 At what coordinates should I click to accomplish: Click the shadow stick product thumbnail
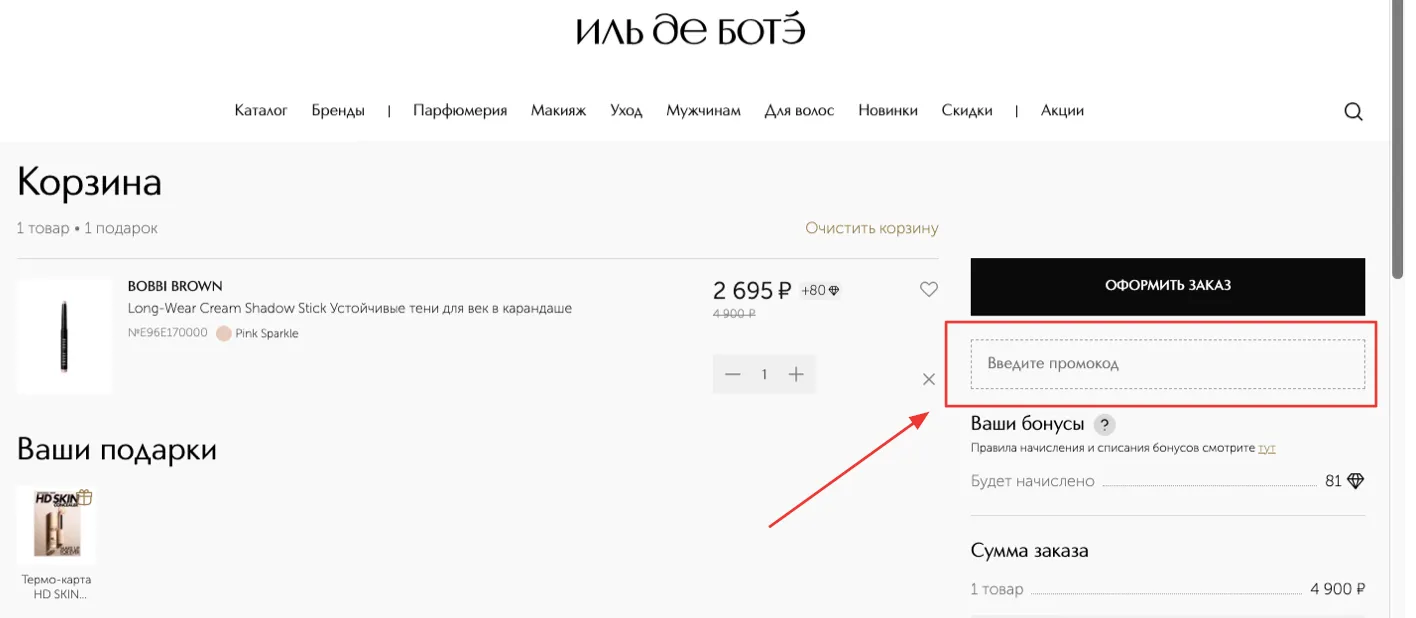65,337
